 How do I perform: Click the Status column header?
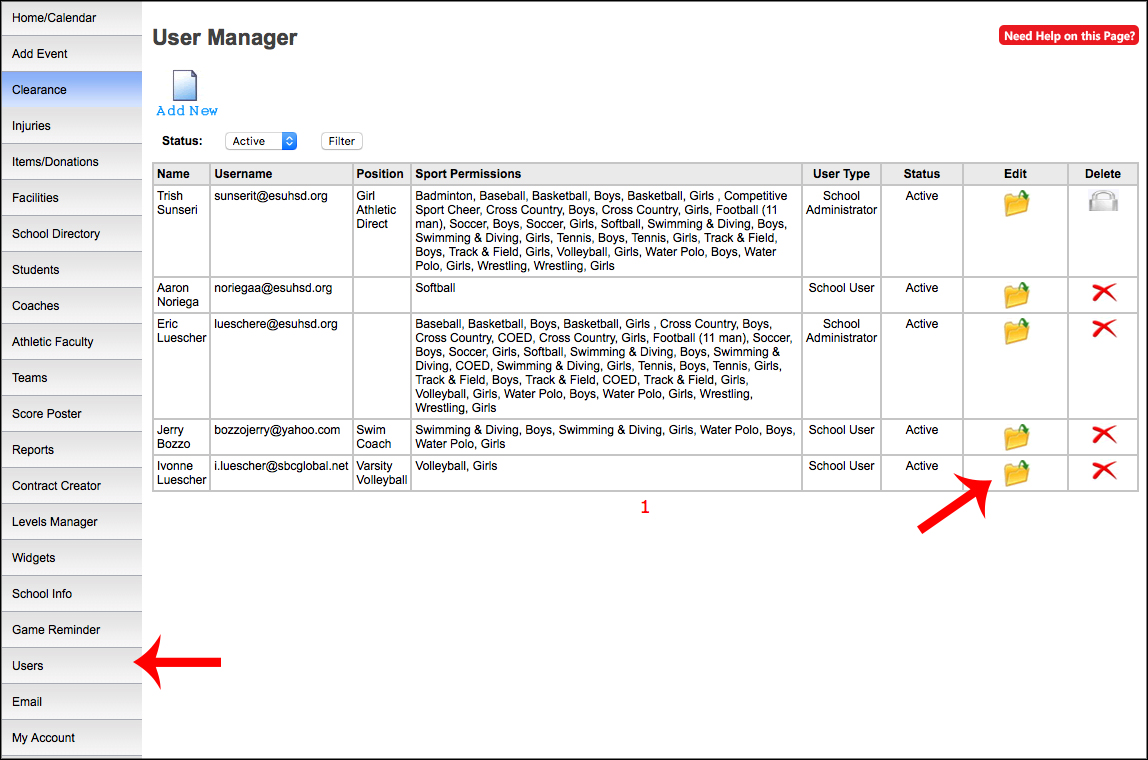point(922,174)
